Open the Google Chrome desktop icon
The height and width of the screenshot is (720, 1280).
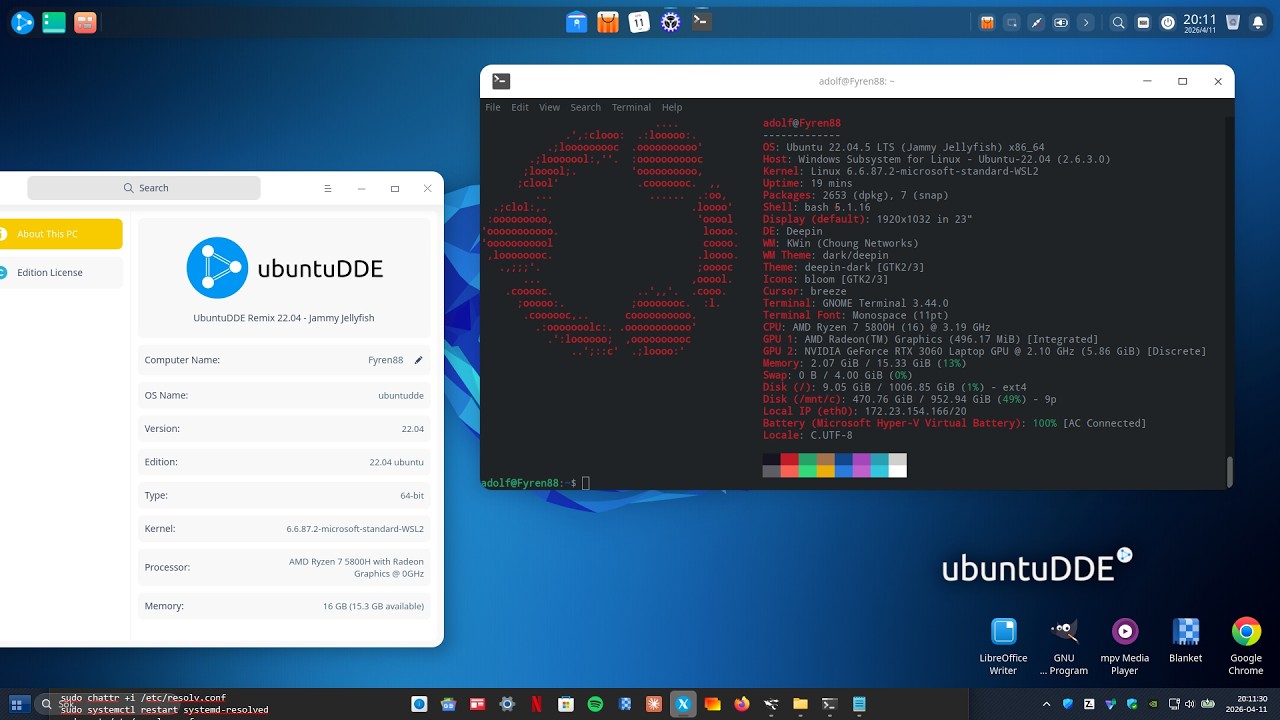(1246, 646)
